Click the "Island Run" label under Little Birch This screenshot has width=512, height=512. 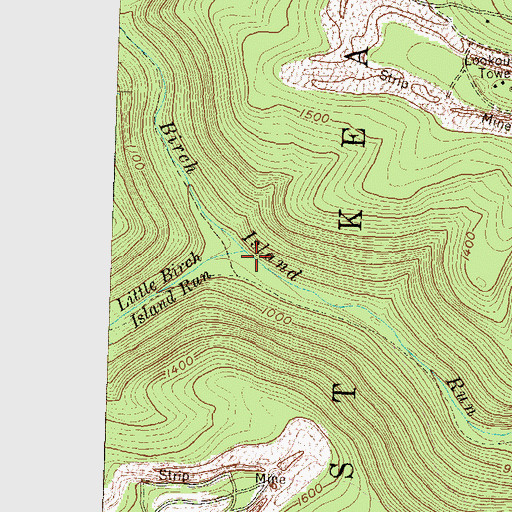171,299
